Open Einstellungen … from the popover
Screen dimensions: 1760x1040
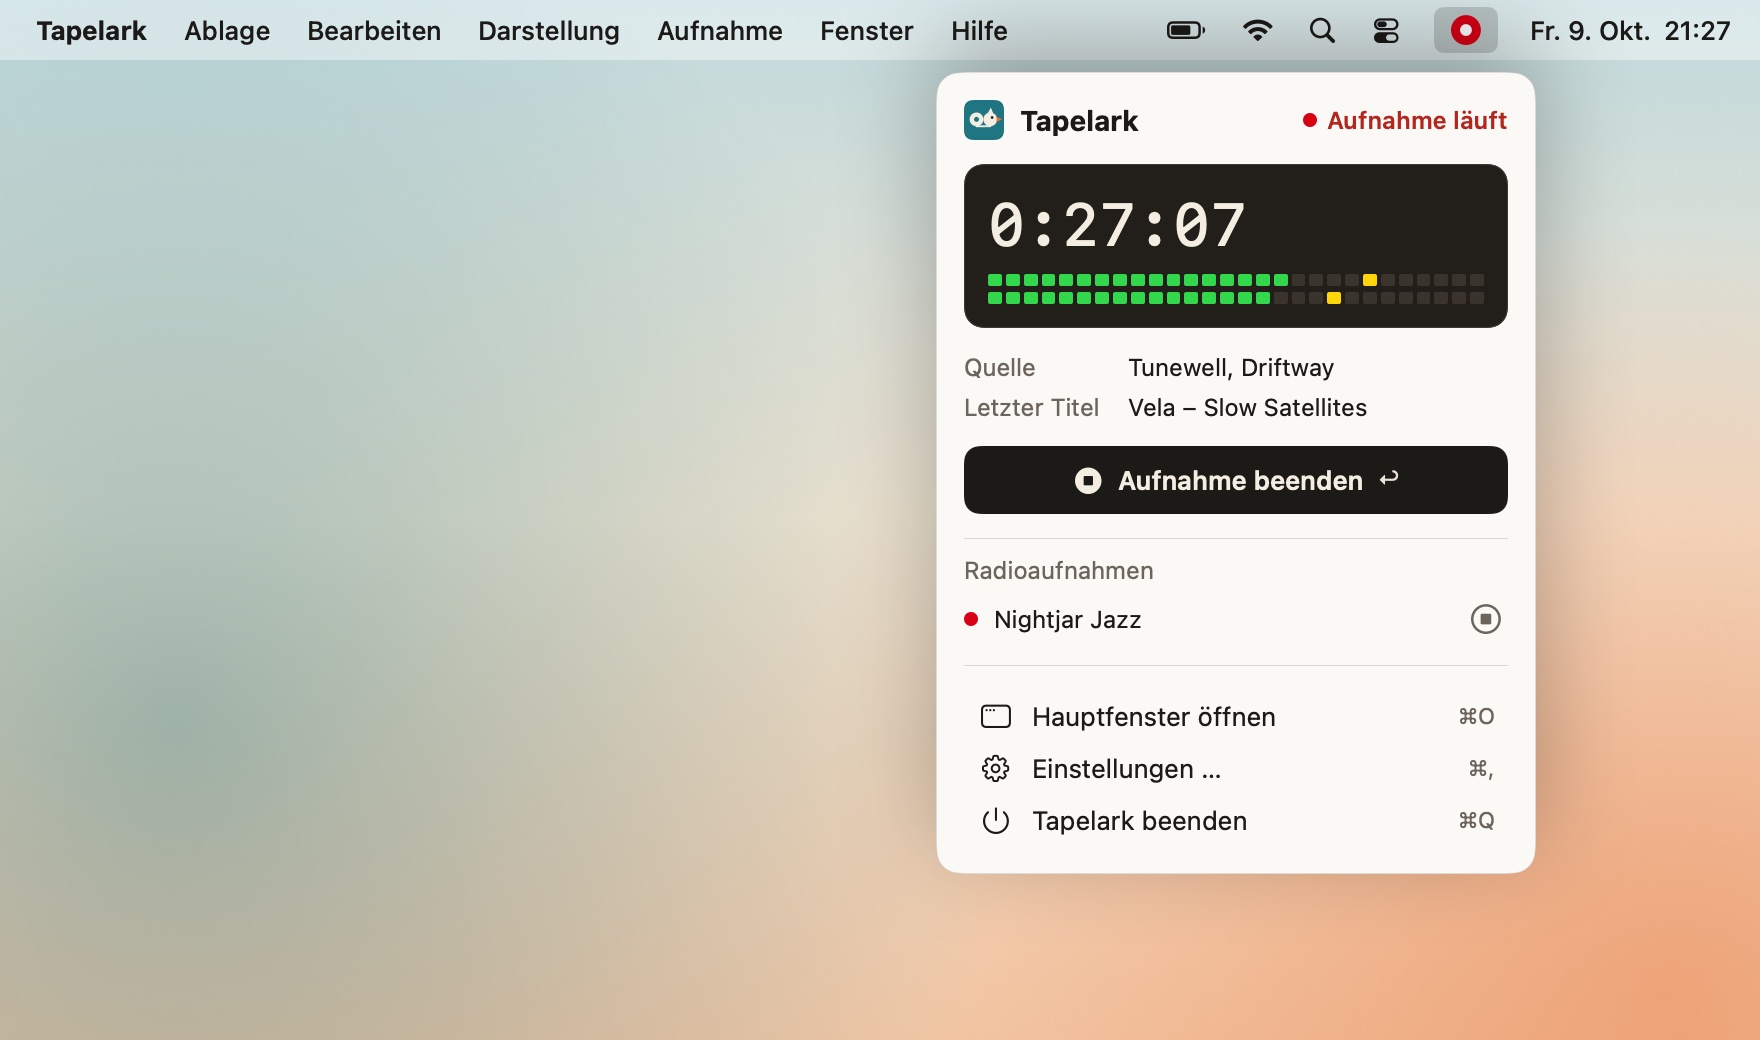1236,768
